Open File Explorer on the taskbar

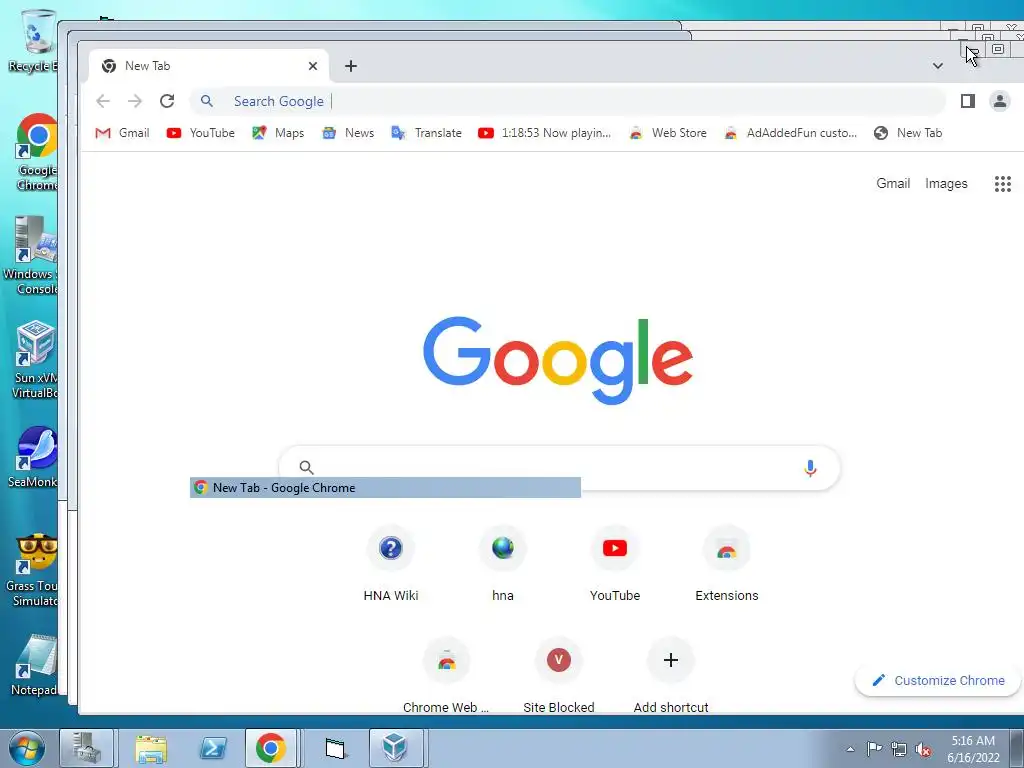pos(151,748)
